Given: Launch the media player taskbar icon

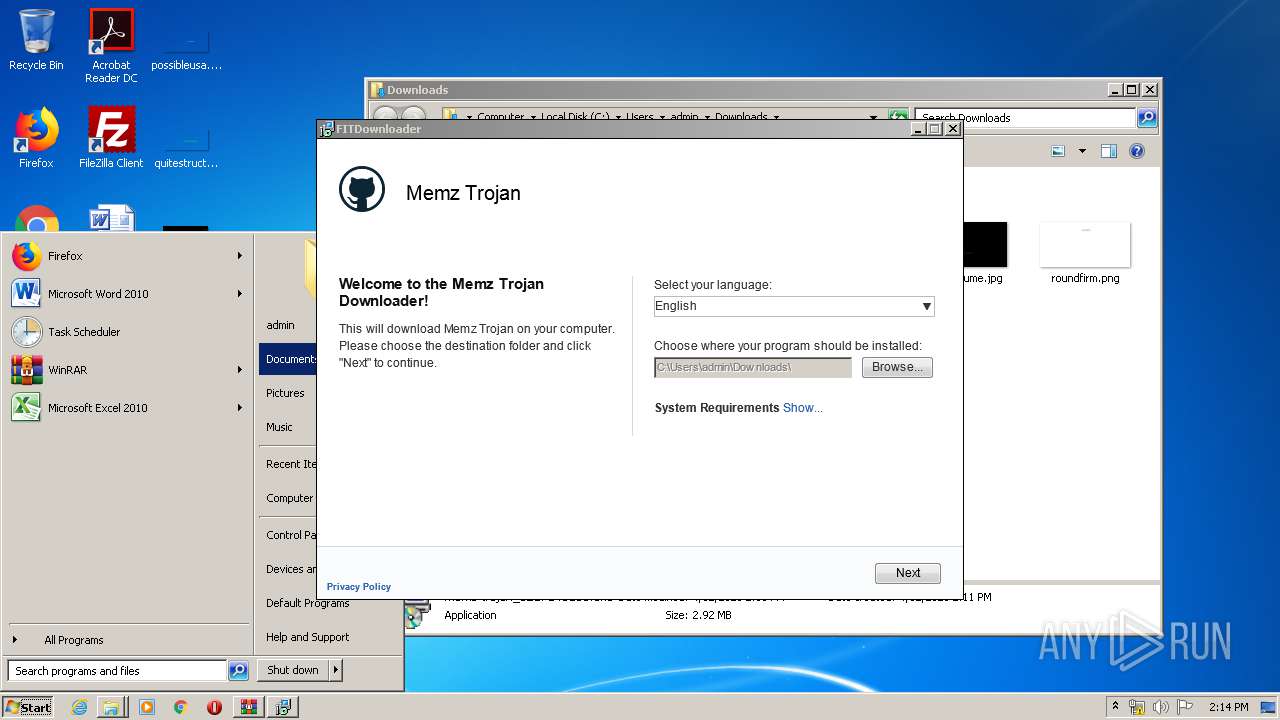Looking at the screenshot, I should (147, 707).
